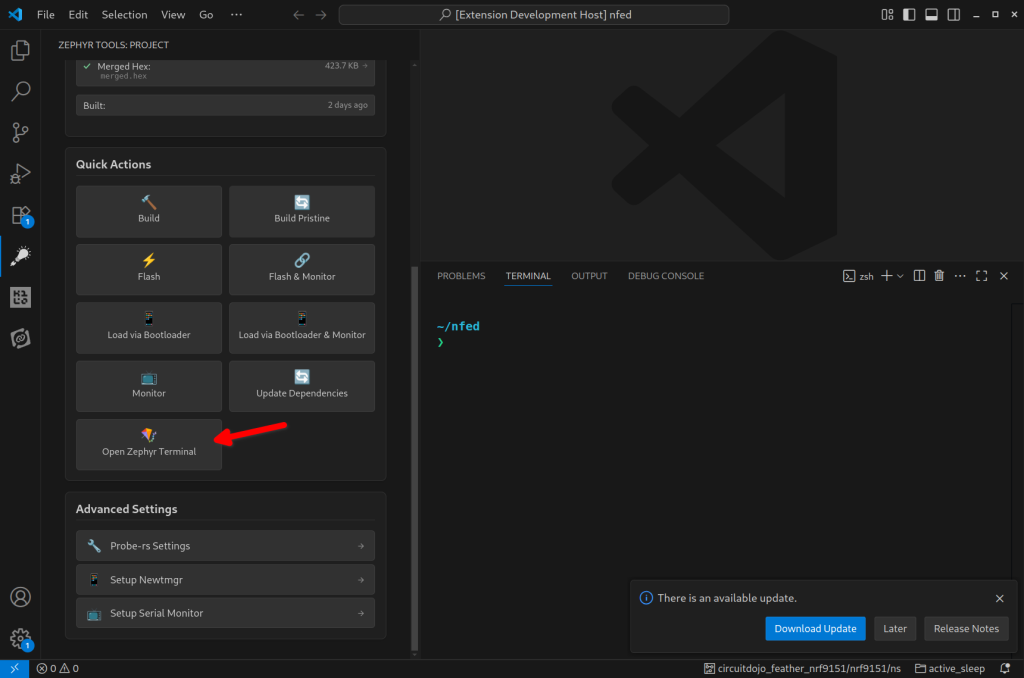Open the activity bar icon below Zephyr Tools

coord(20,297)
